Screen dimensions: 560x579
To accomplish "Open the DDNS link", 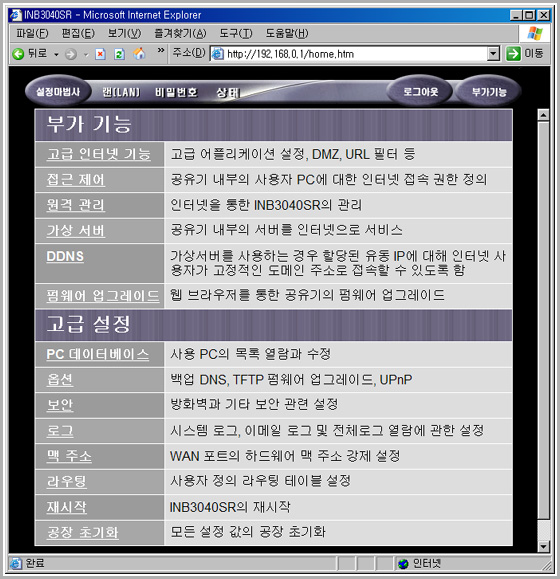I will (x=65, y=256).
